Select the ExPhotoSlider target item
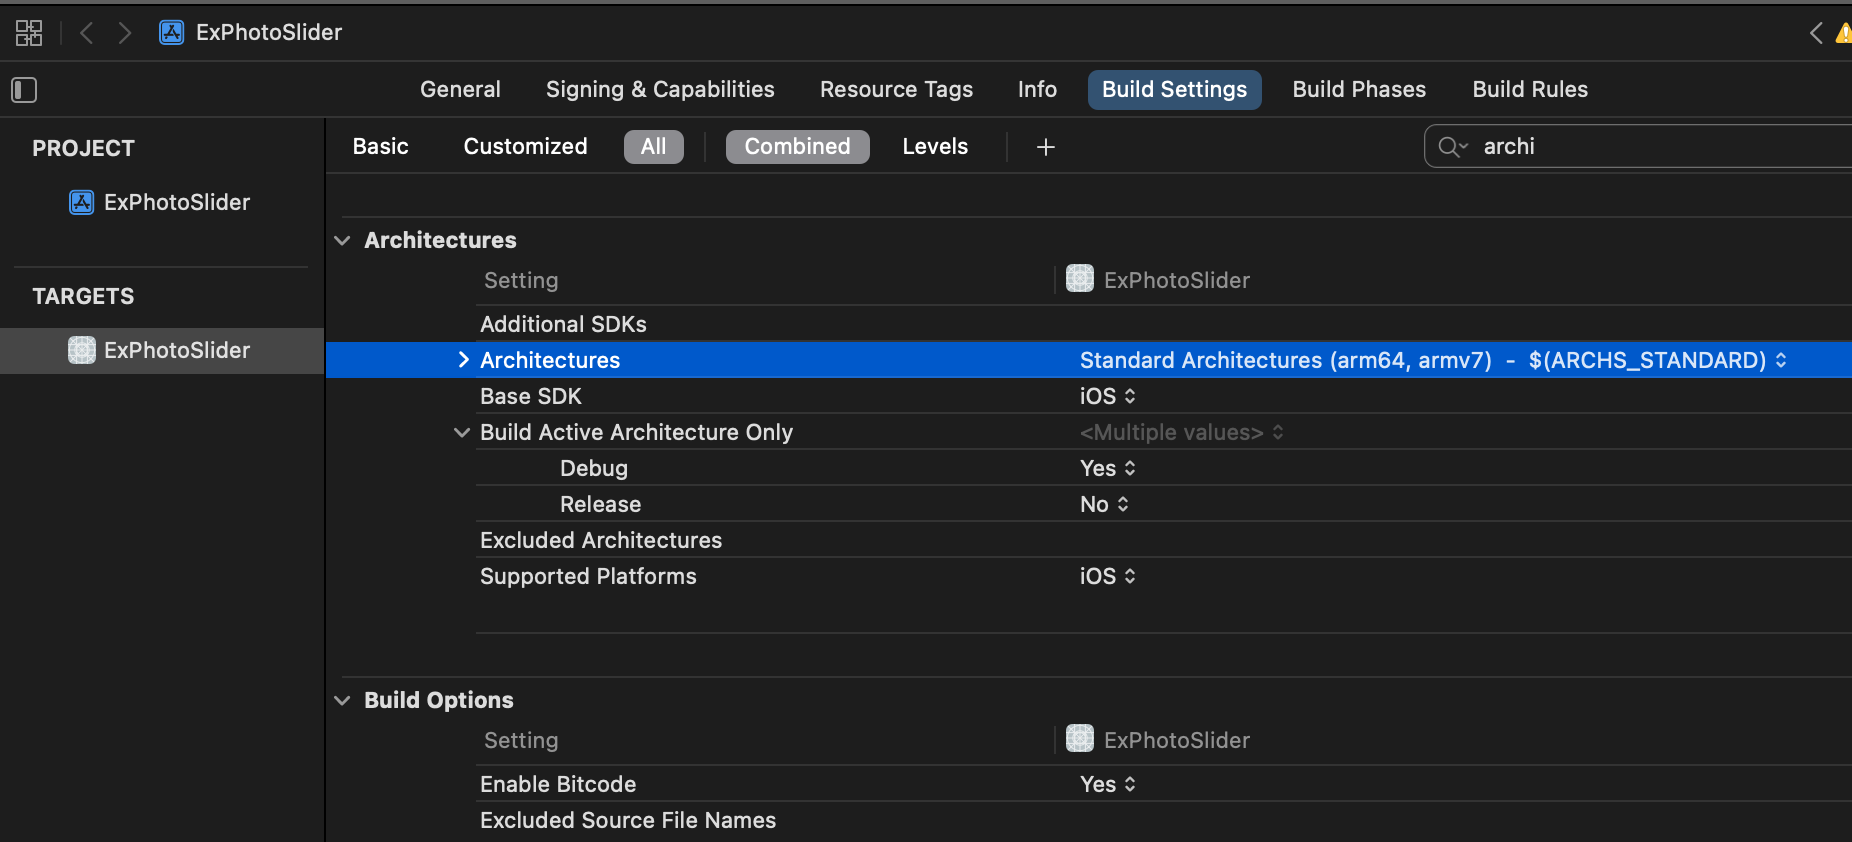 (x=162, y=351)
